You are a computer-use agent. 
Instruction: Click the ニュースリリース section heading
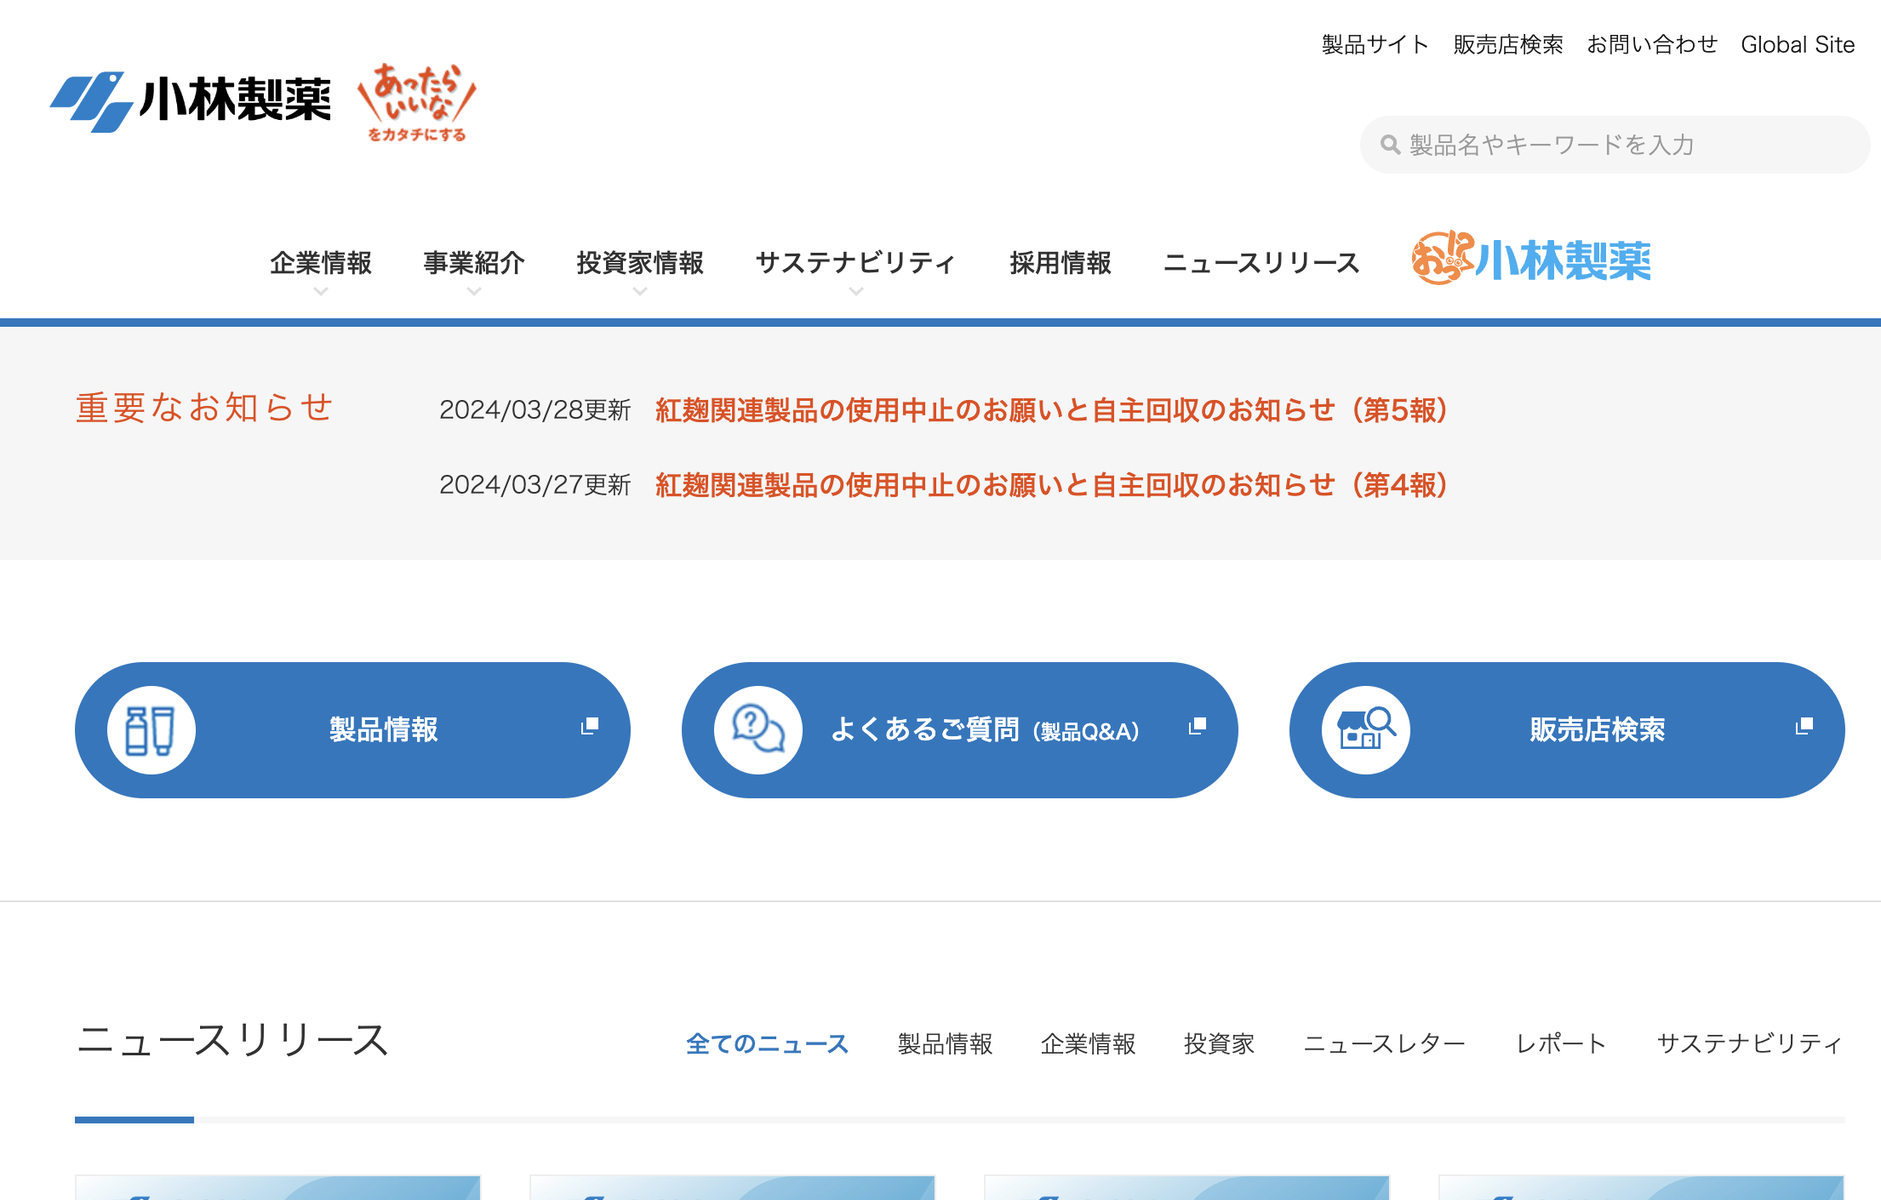pyautogui.click(x=232, y=1040)
